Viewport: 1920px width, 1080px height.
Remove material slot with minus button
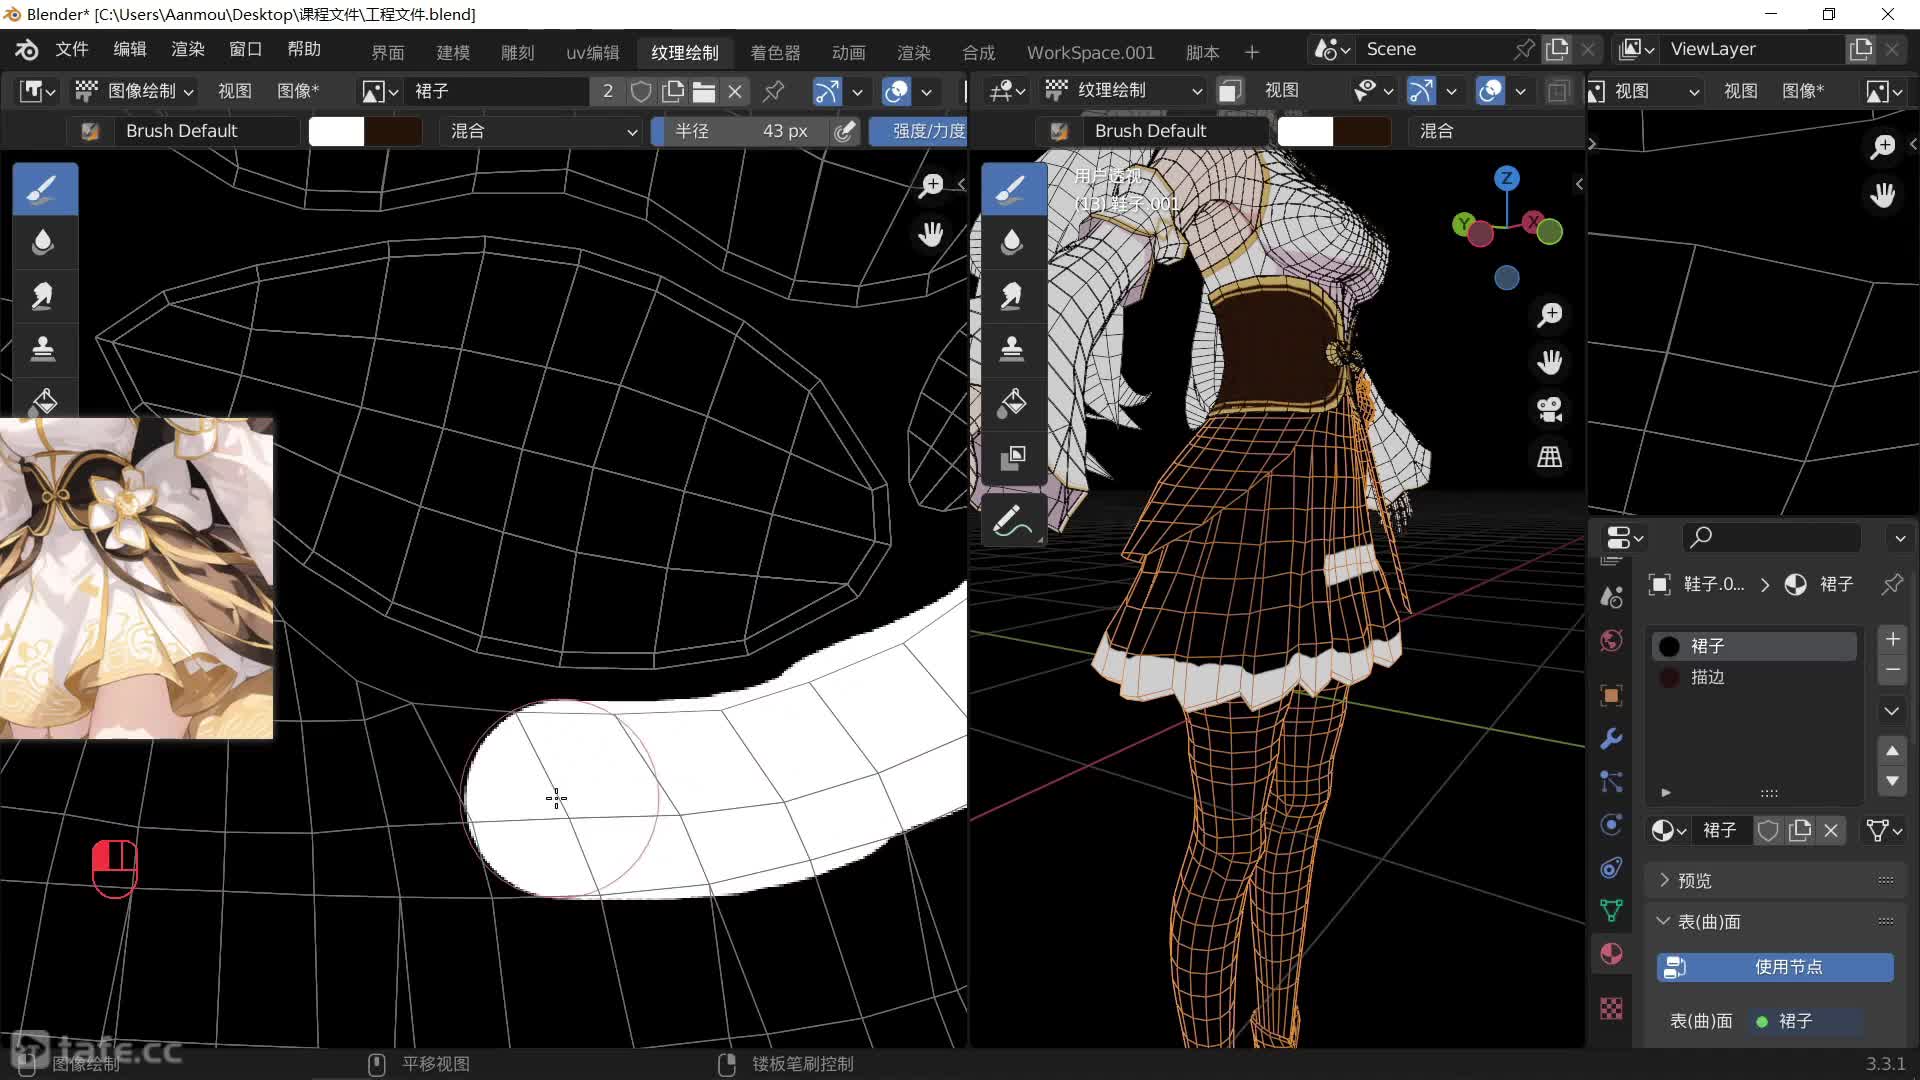click(x=1892, y=670)
